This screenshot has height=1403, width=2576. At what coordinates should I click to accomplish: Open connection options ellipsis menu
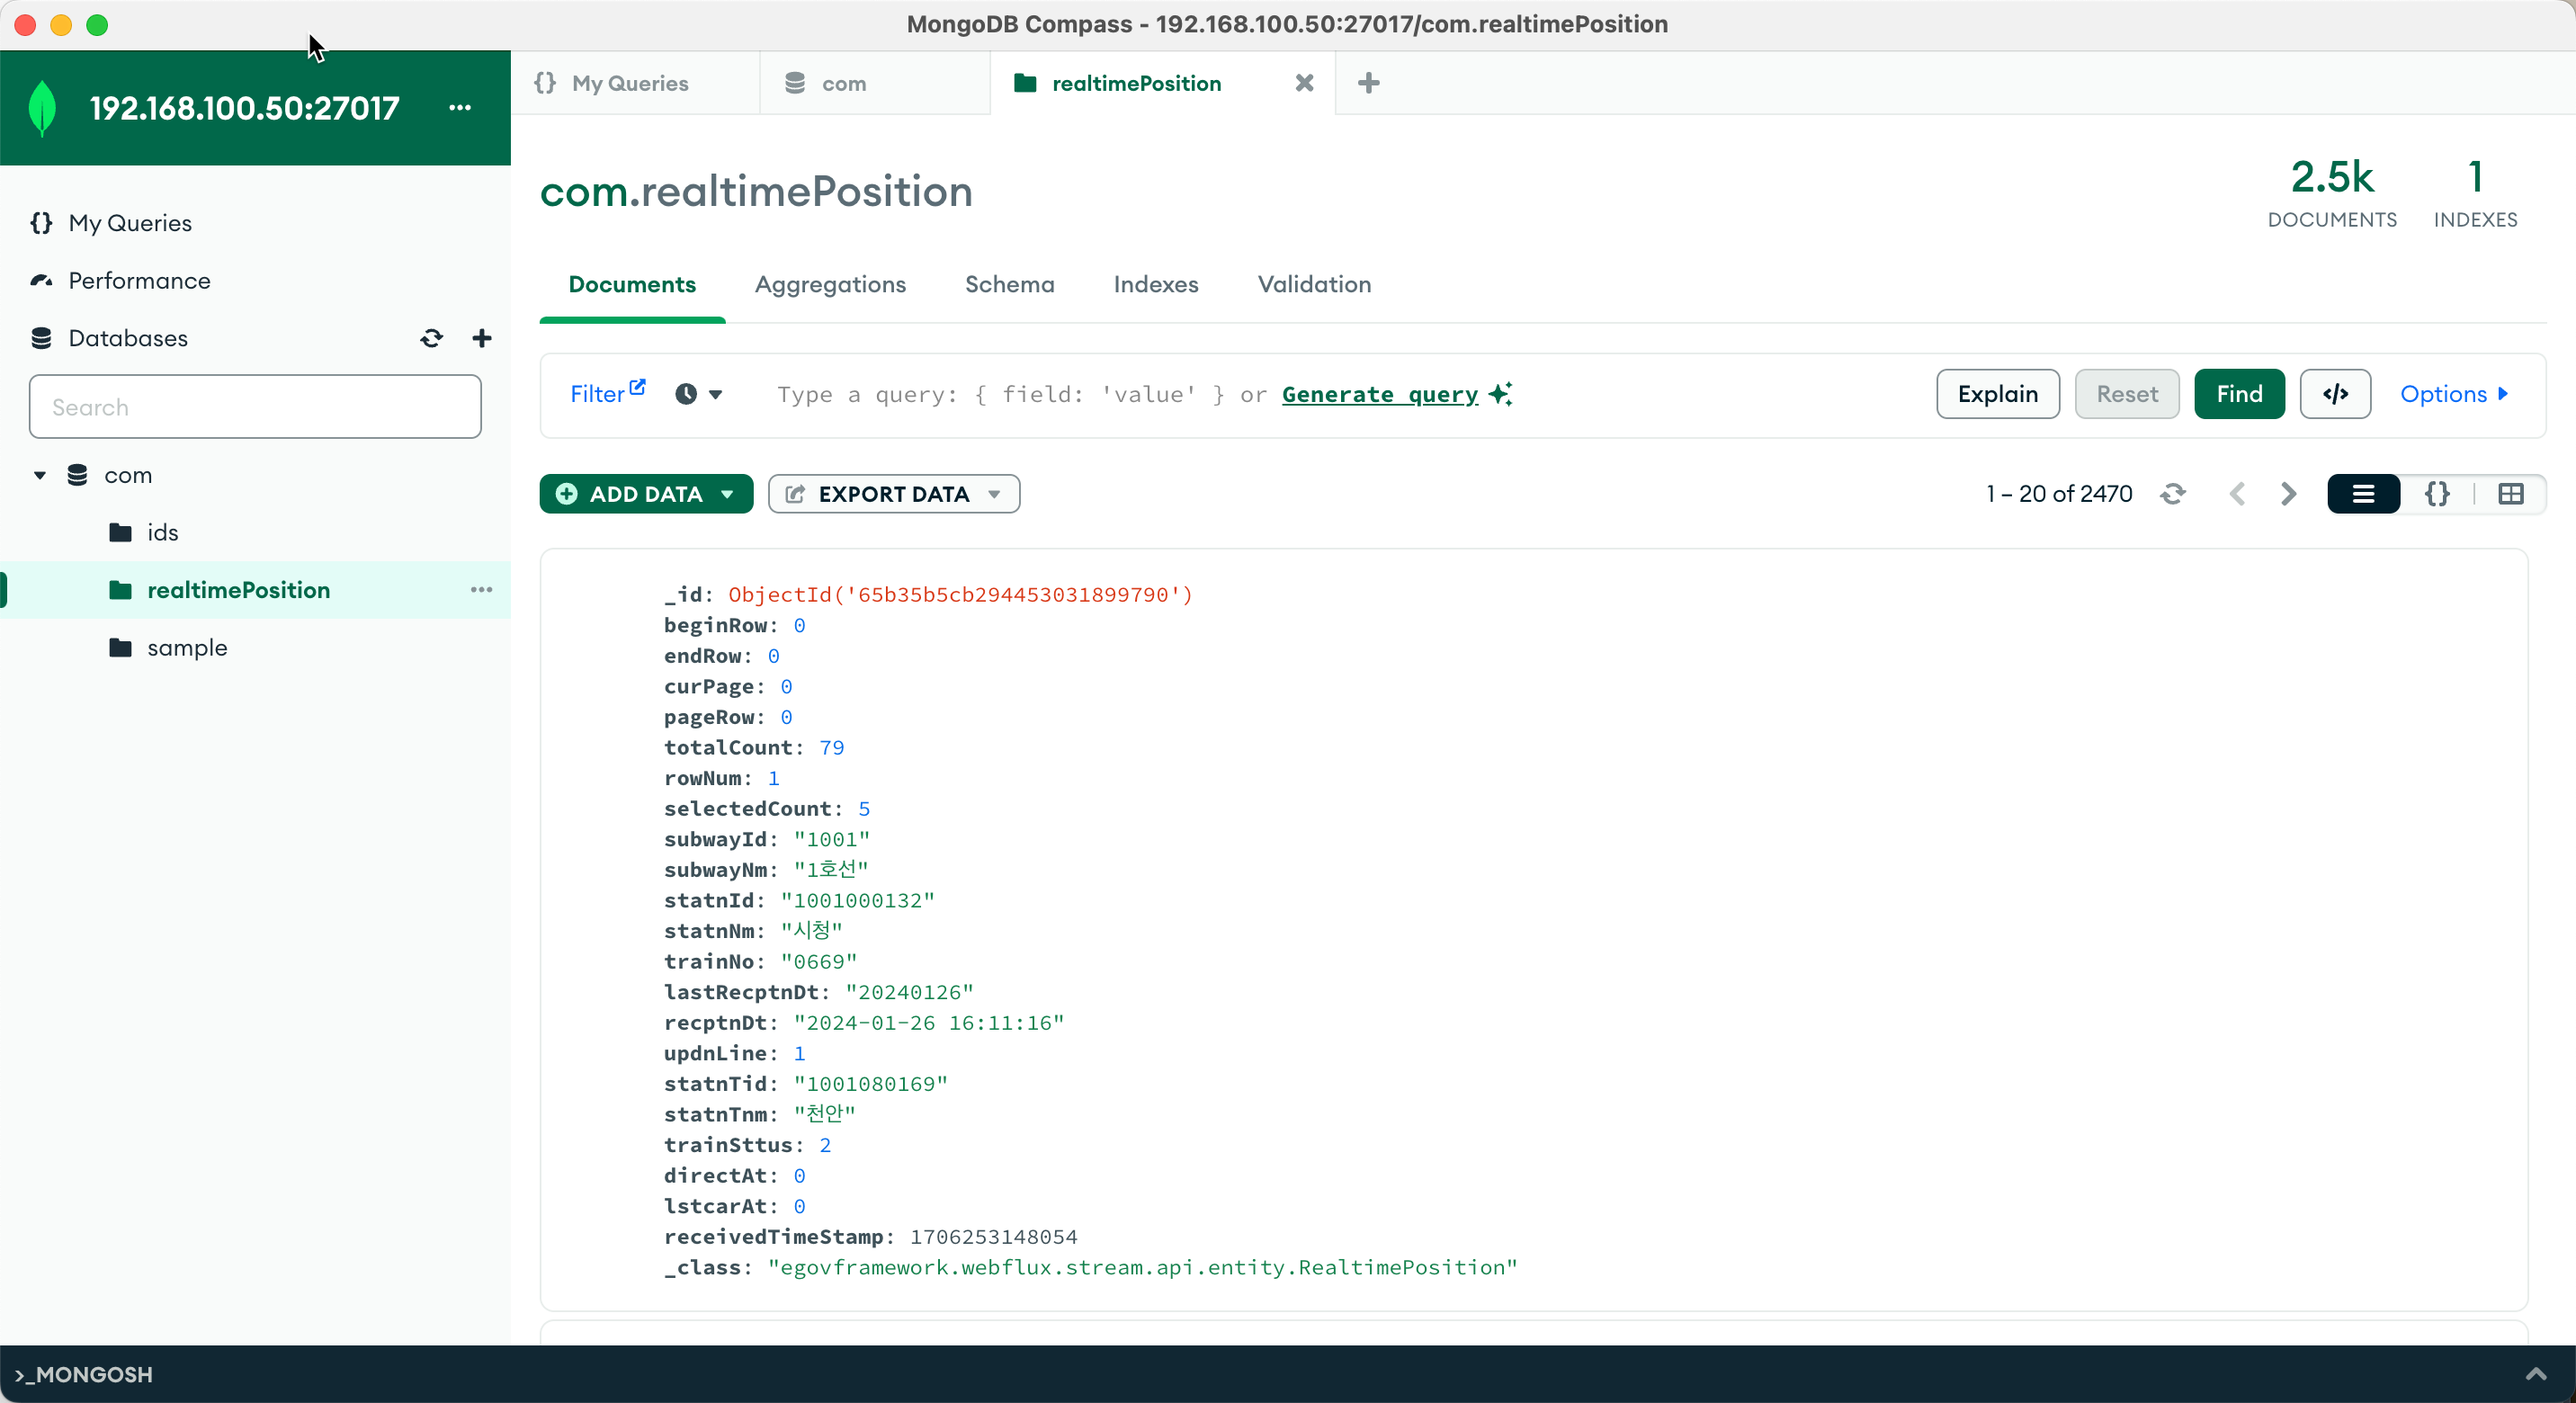click(x=460, y=107)
